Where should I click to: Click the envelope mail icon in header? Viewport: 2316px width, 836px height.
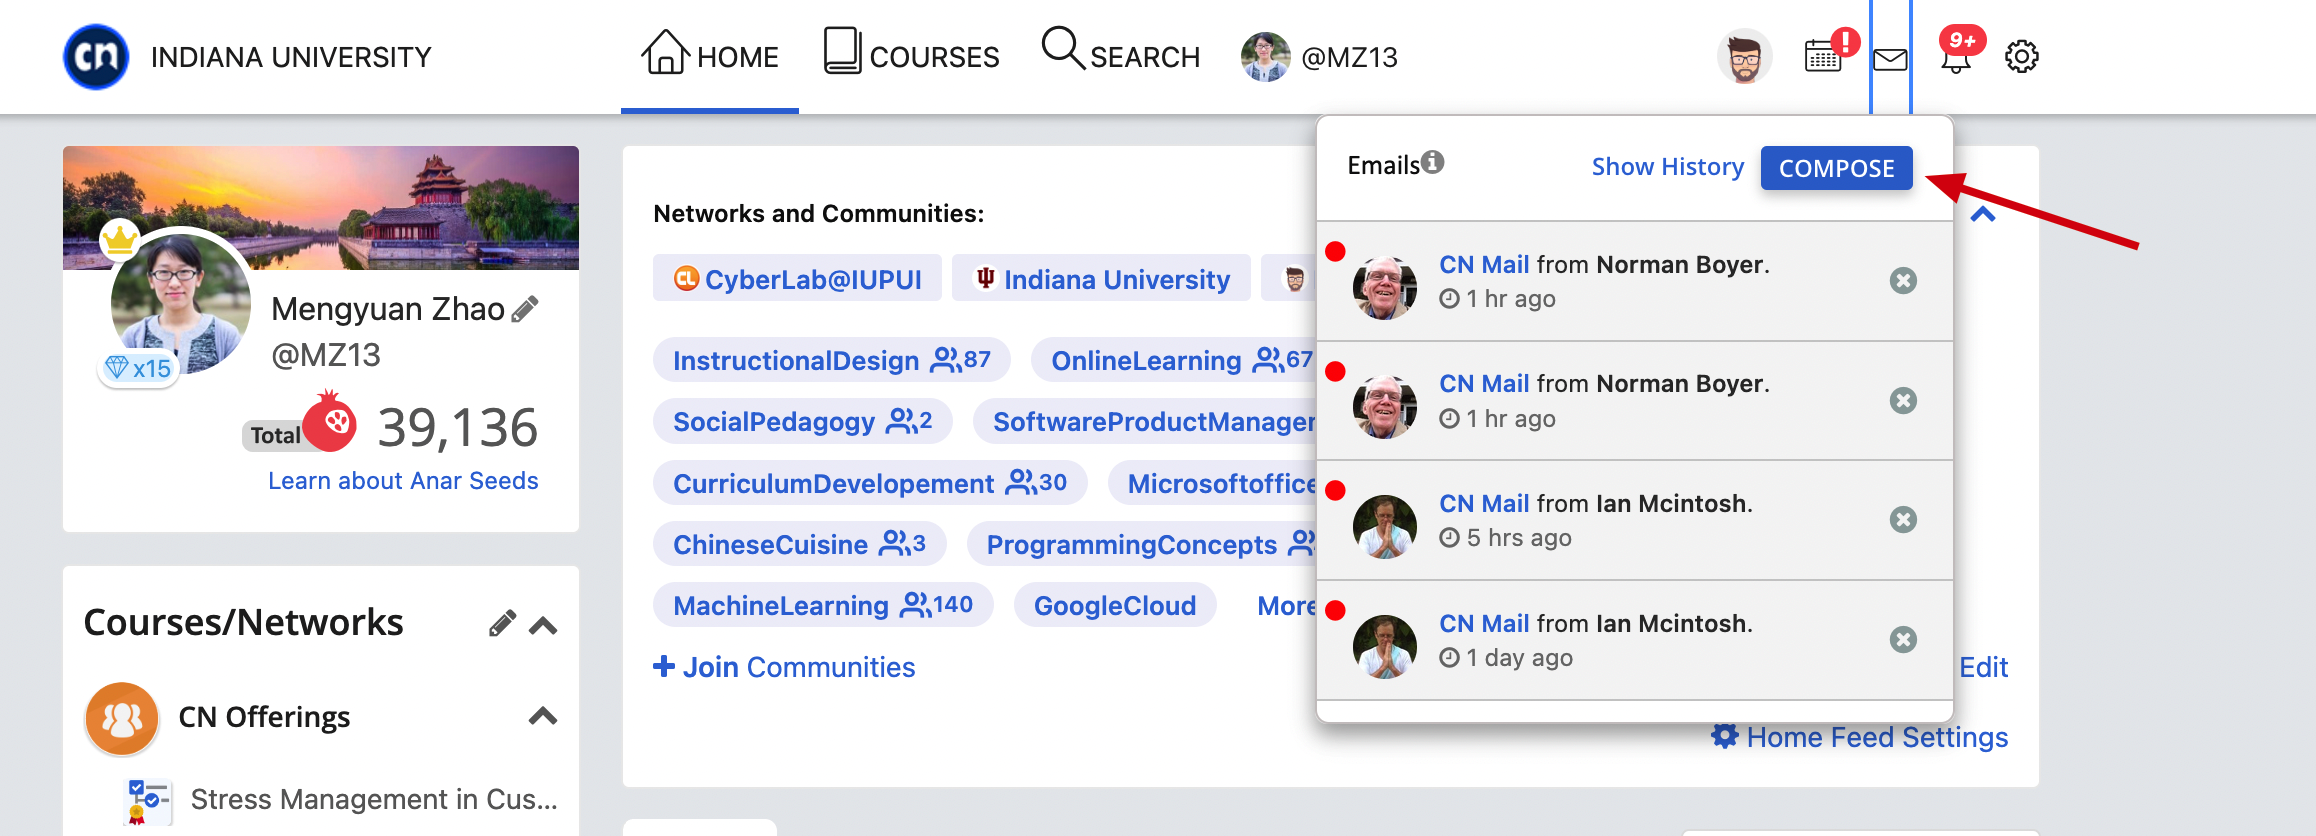click(x=1890, y=60)
